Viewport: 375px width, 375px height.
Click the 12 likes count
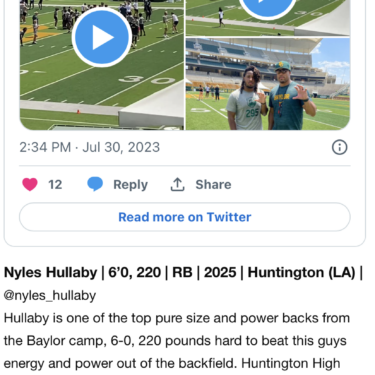(55, 185)
